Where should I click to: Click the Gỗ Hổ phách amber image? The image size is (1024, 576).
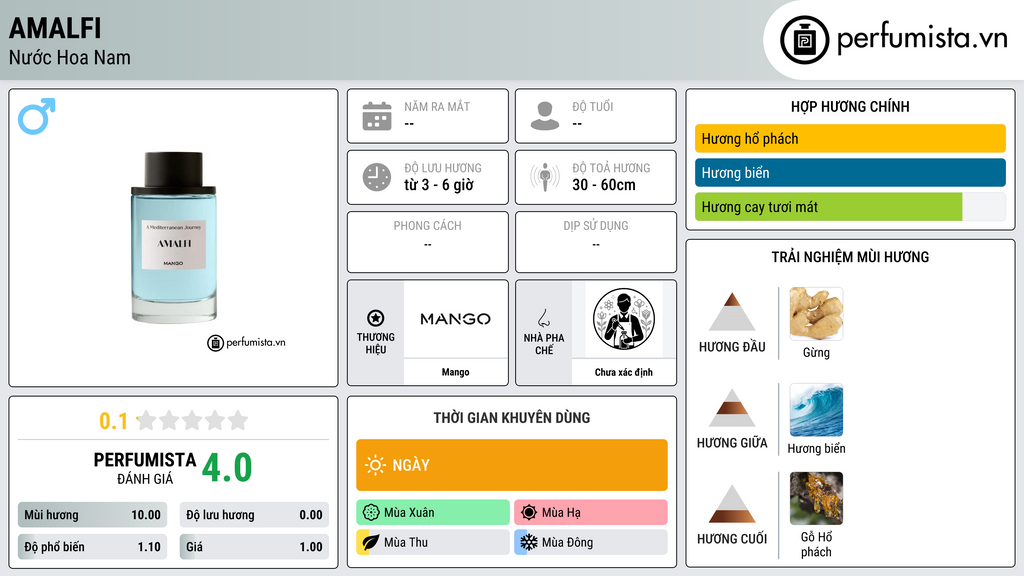click(x=816, y=498)
